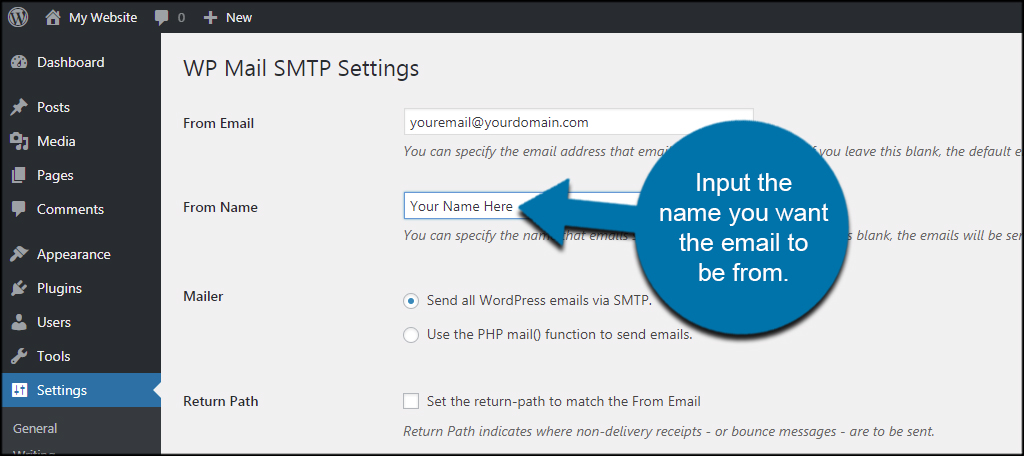Screen dimensions: 1024x456
Task: Click the Media icon in sidebar
Action: (x=20, y=141)
